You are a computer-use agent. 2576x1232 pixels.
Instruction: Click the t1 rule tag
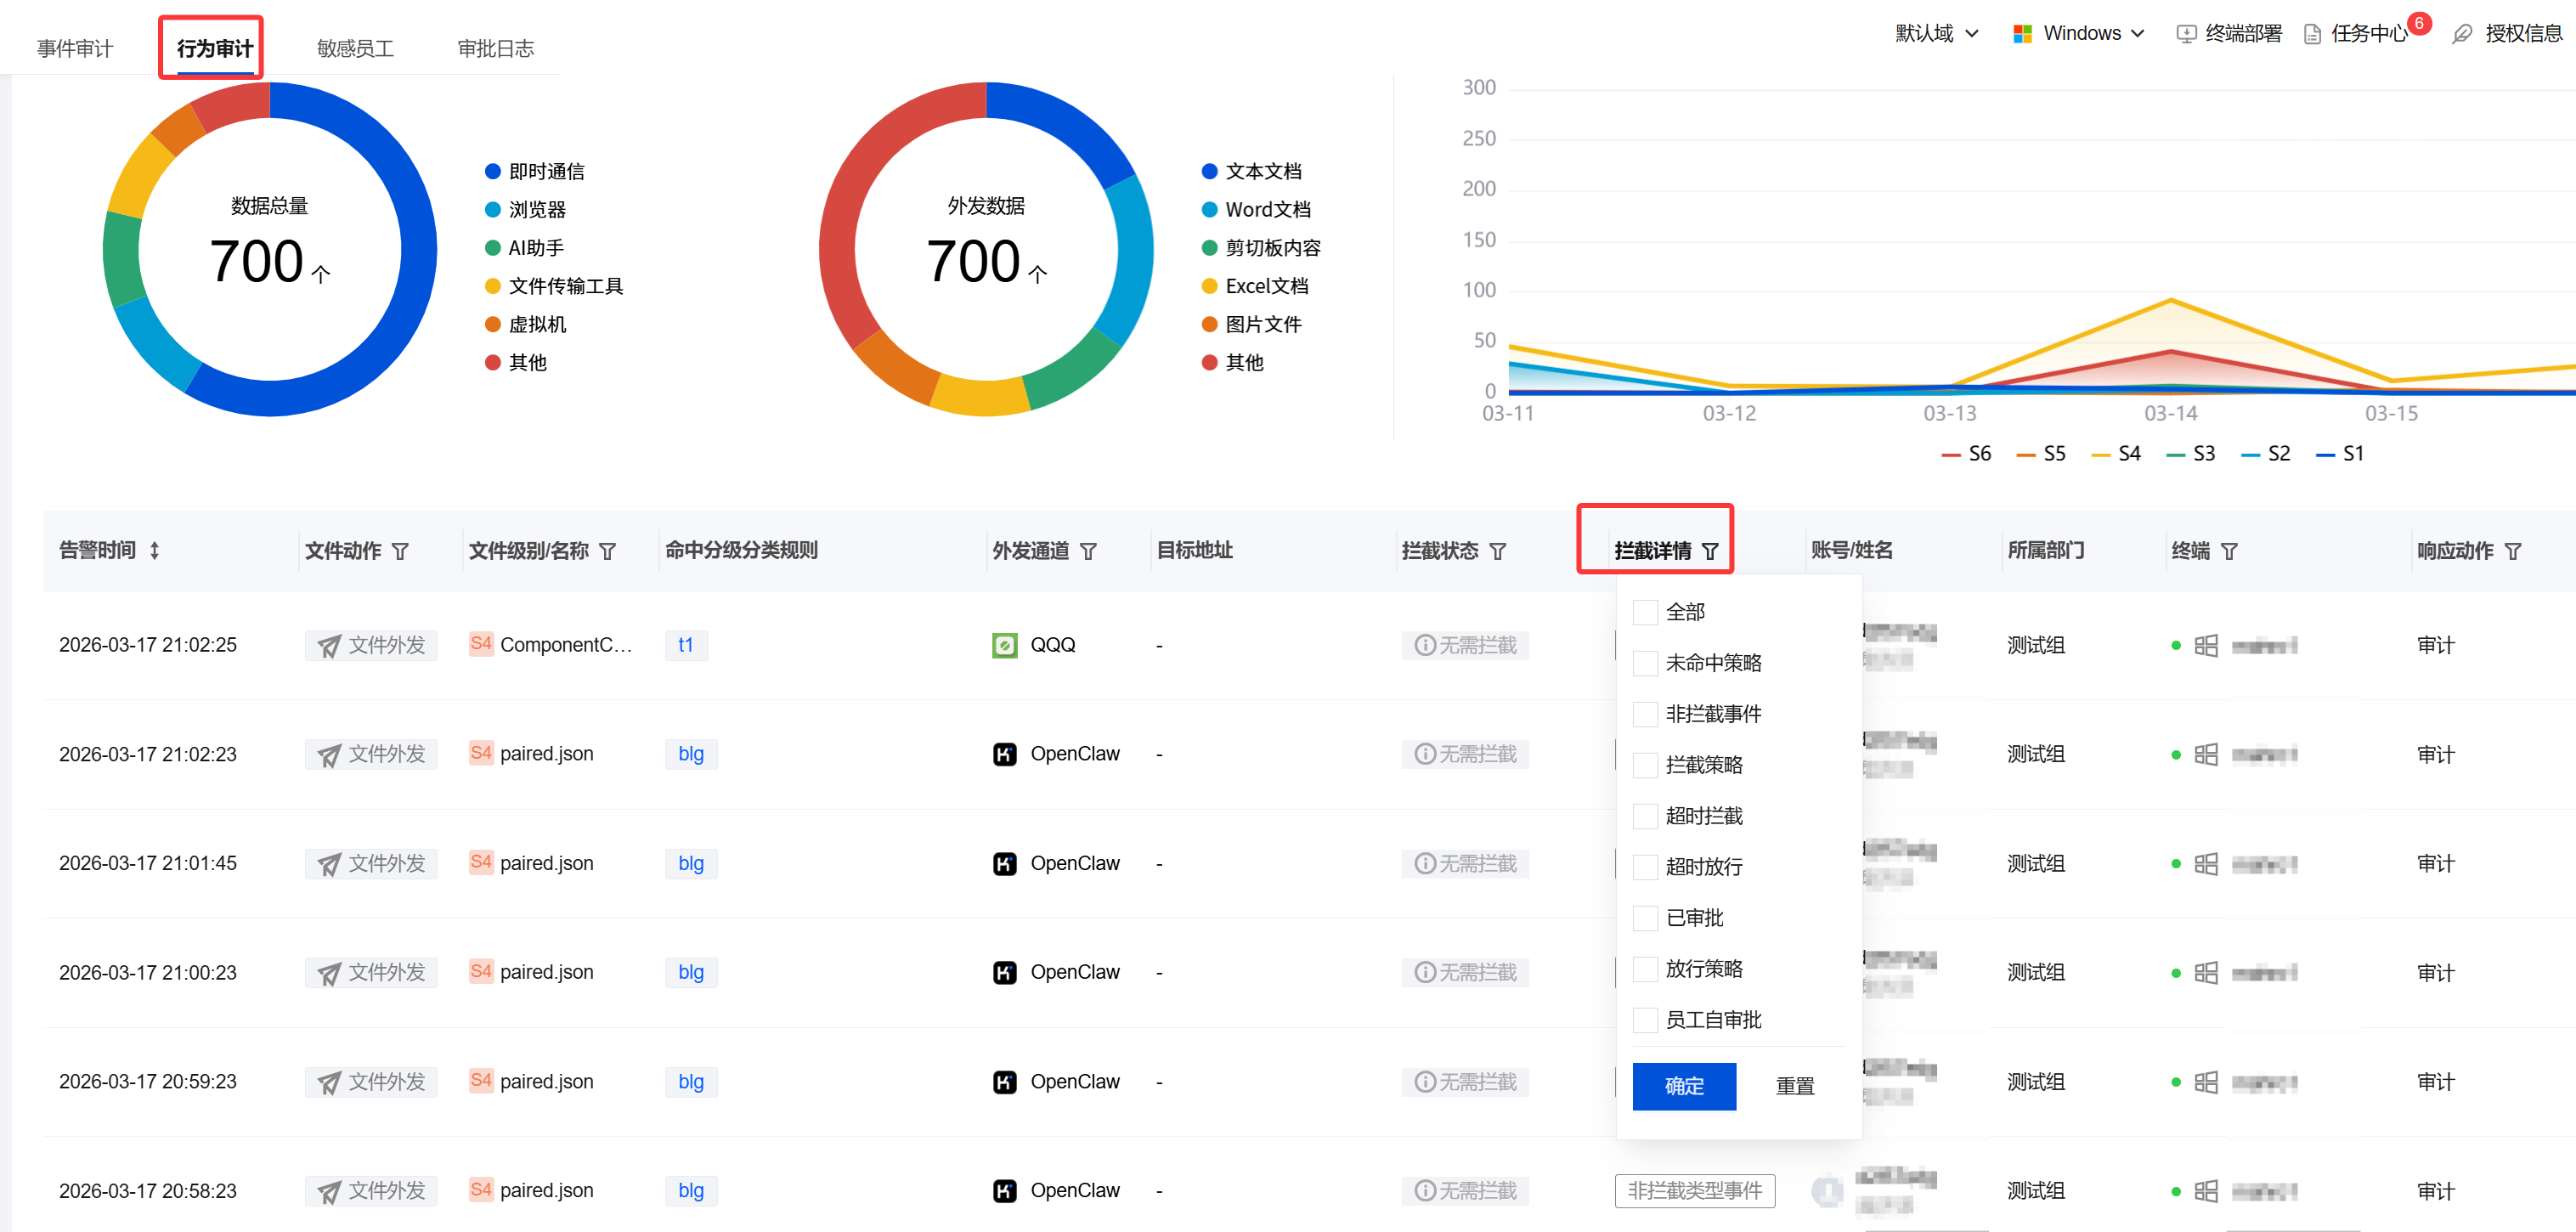coord(686,645)
